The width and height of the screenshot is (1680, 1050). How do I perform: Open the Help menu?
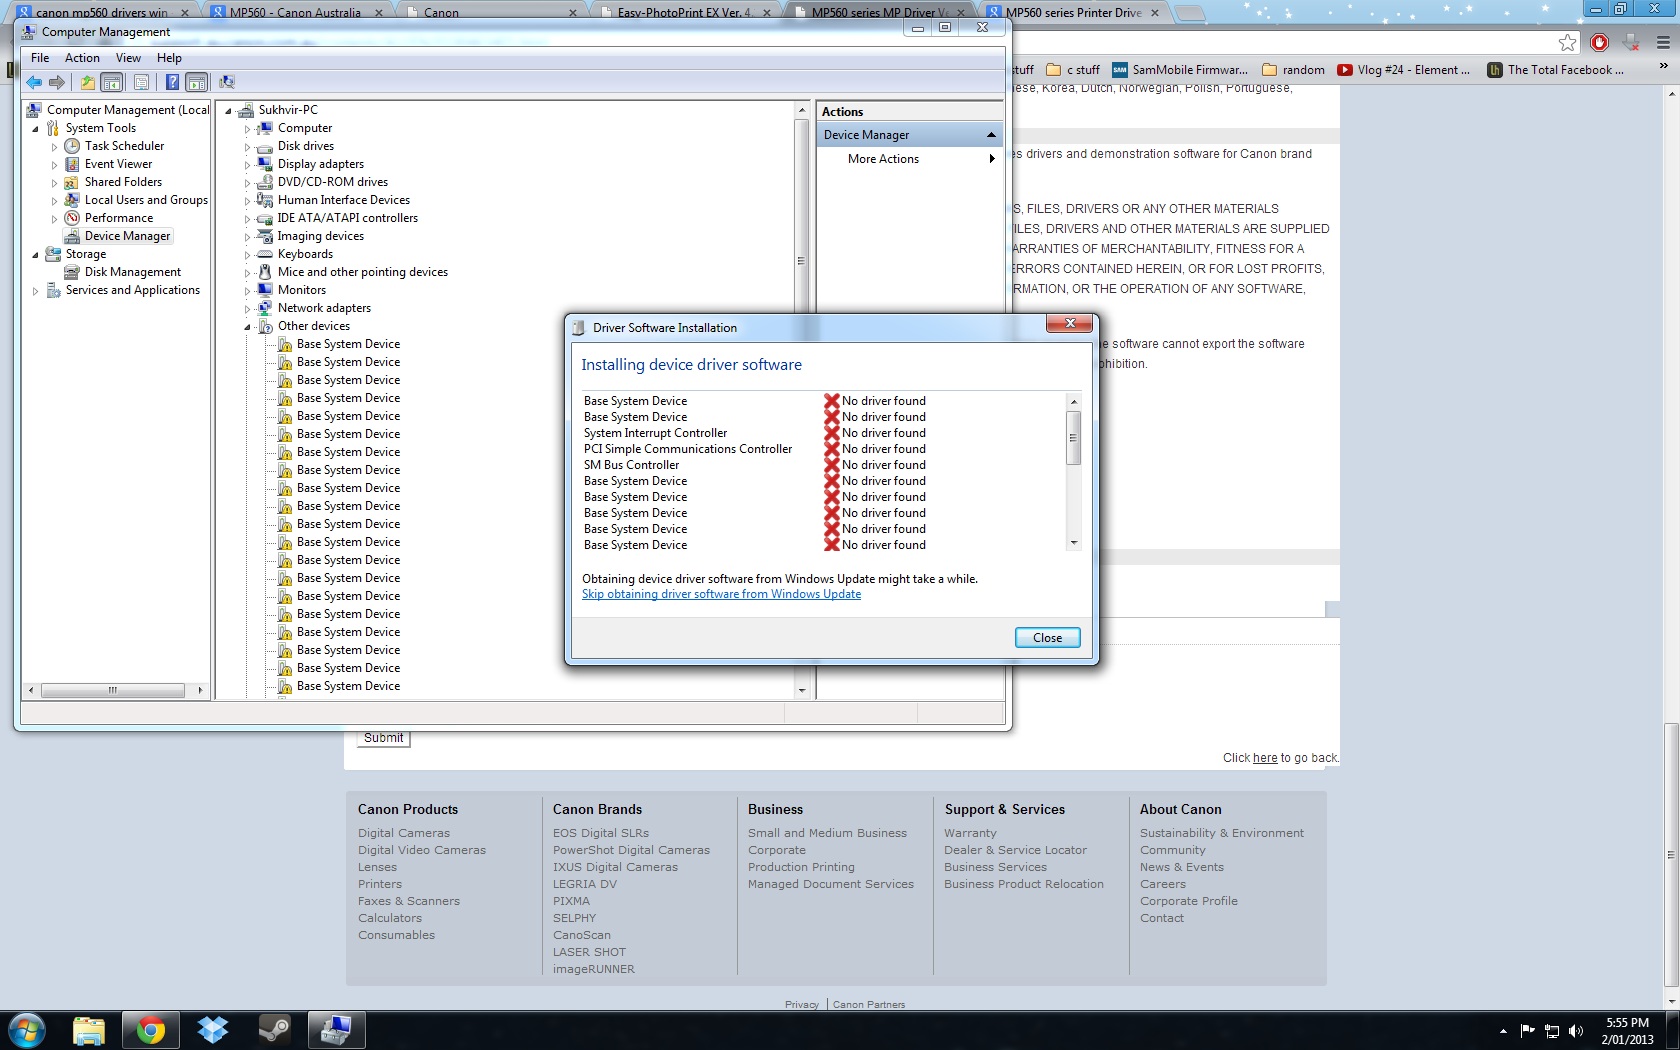169,58
